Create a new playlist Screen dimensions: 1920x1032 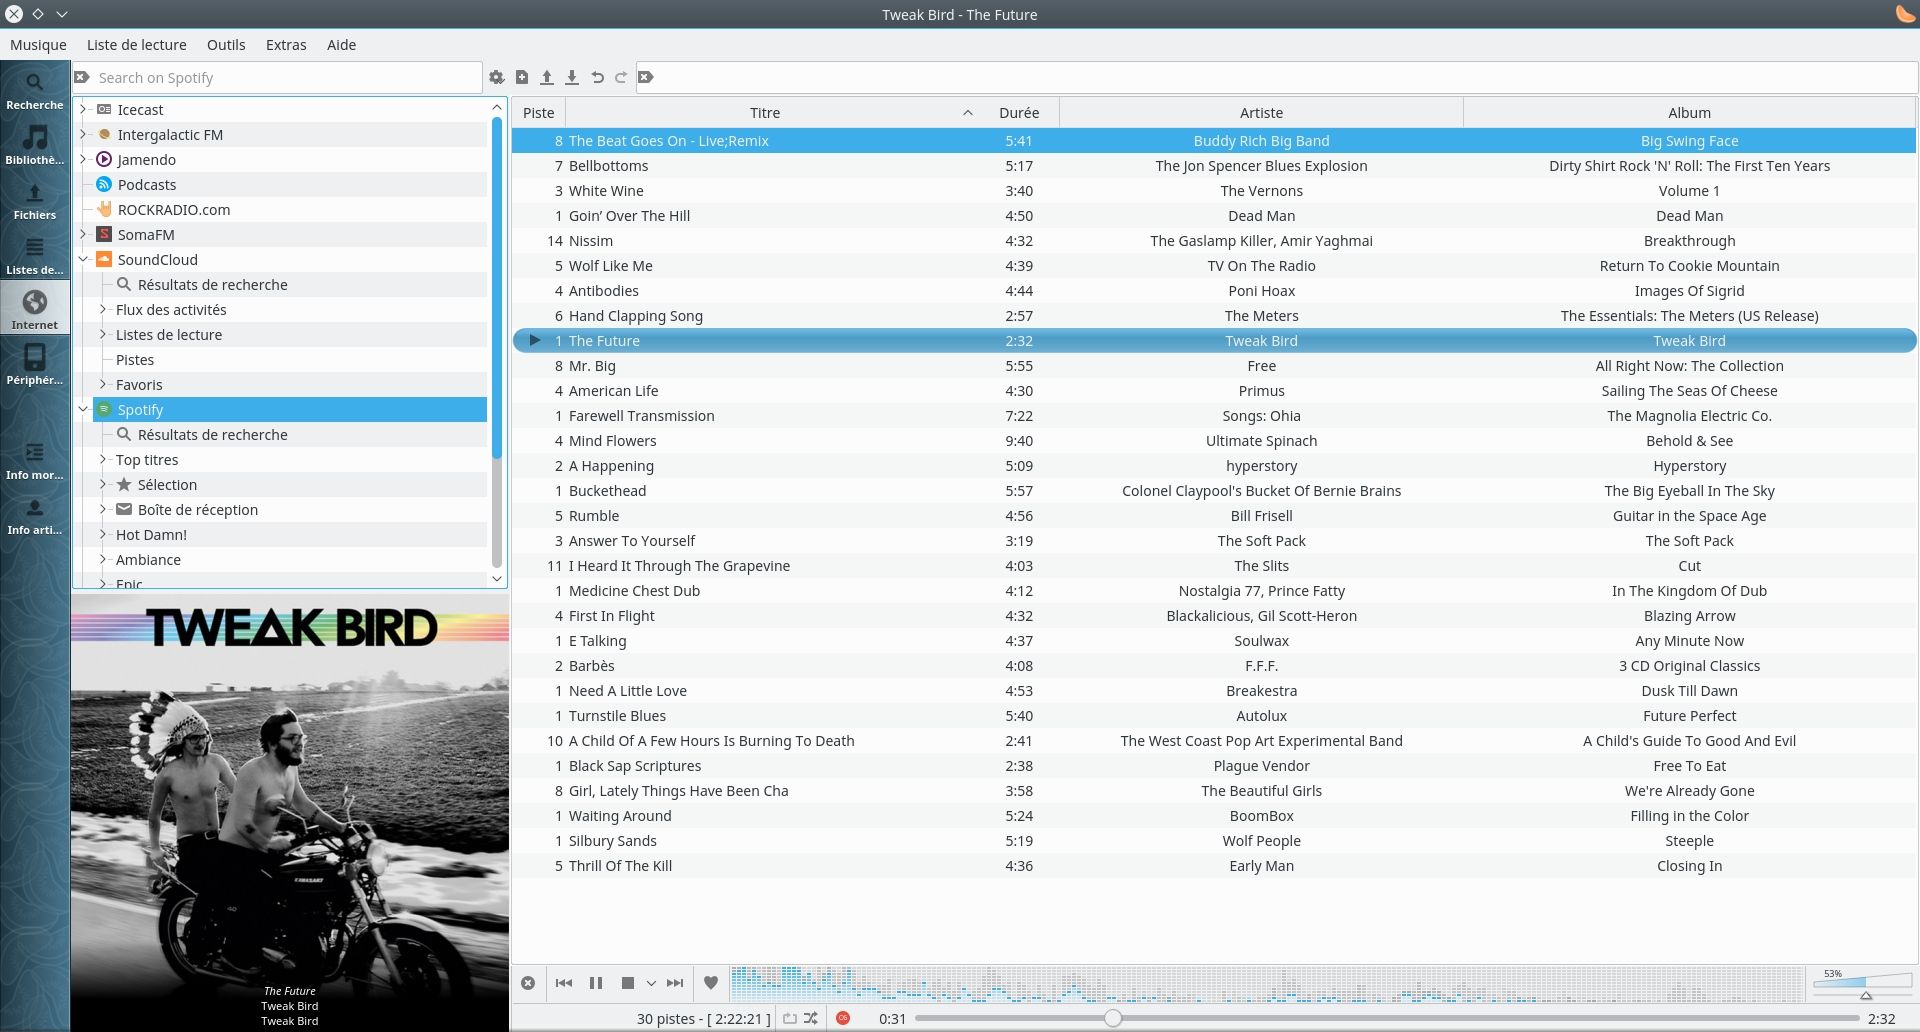point(522,77)
